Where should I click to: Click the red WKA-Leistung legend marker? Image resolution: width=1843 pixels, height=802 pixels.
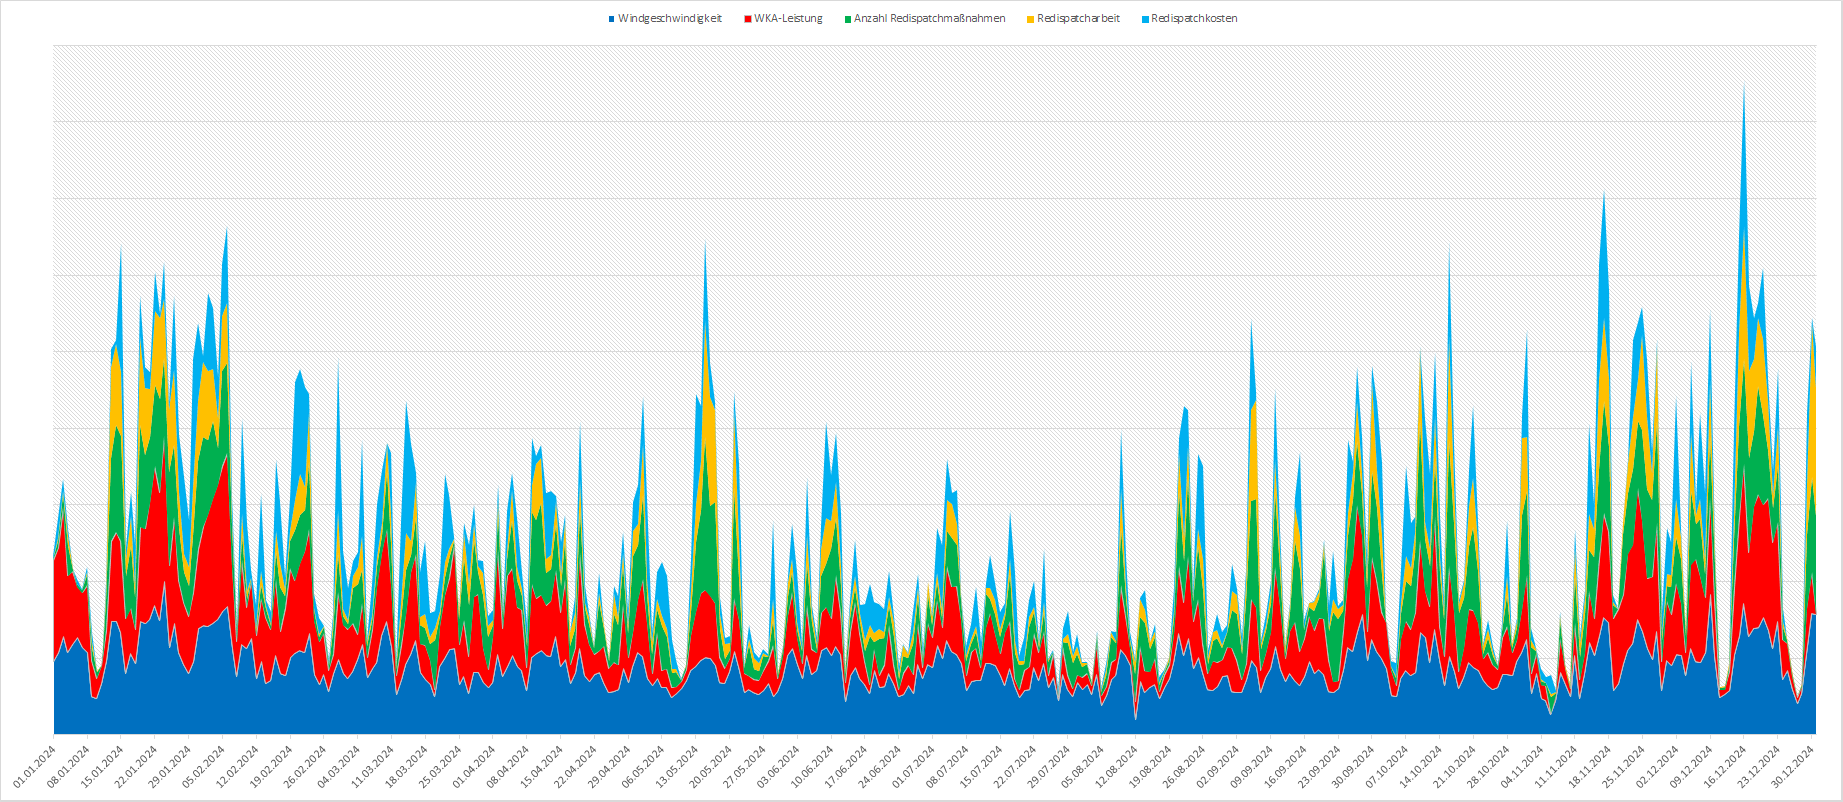(x=748, y=19)
